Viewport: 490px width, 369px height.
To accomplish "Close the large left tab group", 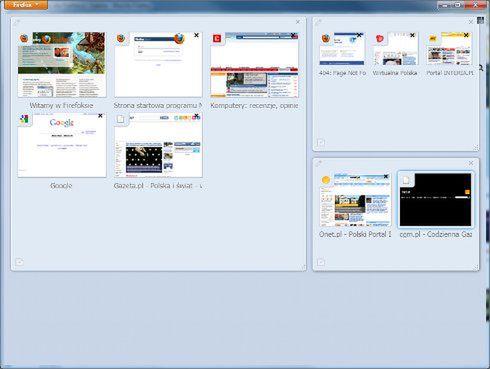I will tap(298, 22).
